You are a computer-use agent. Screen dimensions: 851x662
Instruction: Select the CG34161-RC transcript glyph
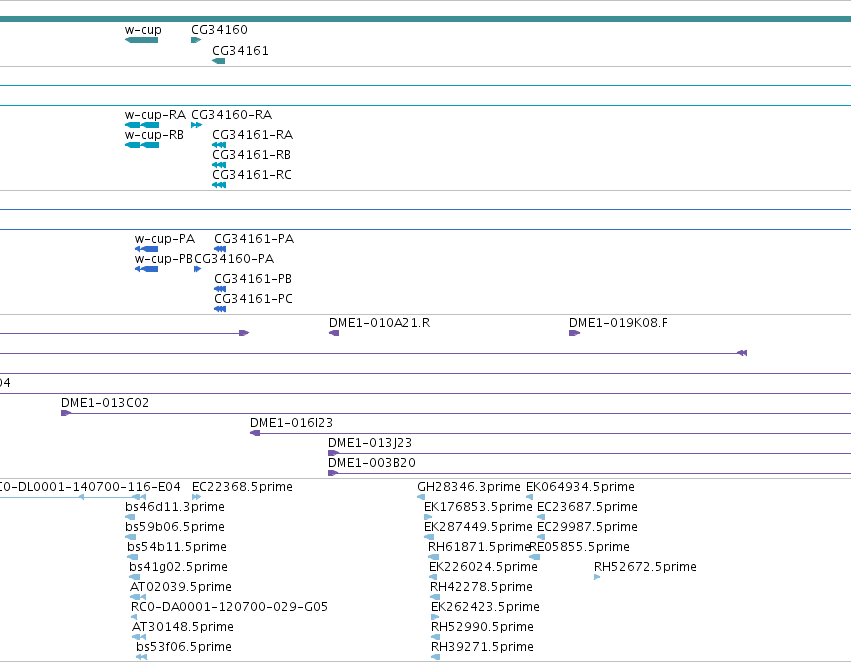pyautogui.click(x=219, y=186)
